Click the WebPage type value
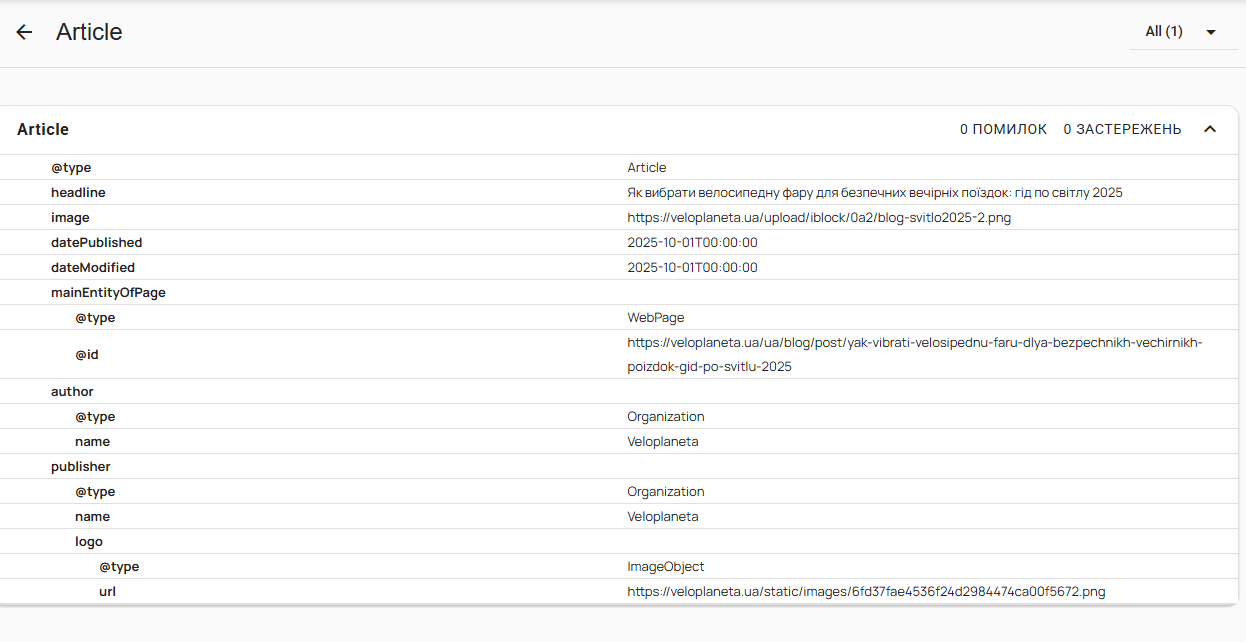The width and height of the screenshot is (1246, 642). tap(656, 317)
